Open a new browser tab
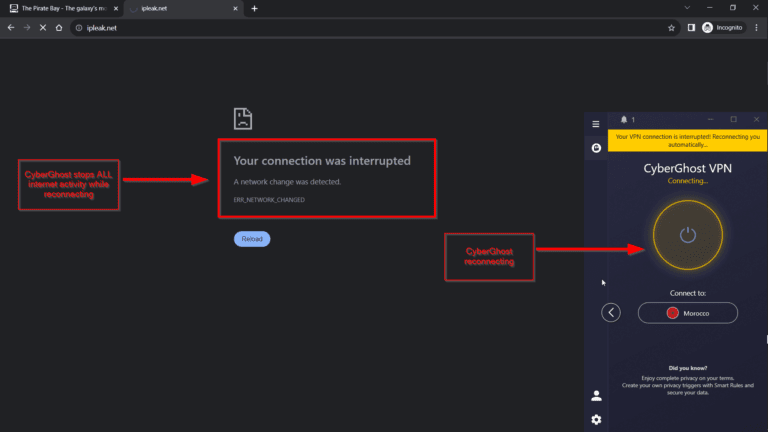The image size is (768, 432). pyautogui.click(x=254, y=8)
